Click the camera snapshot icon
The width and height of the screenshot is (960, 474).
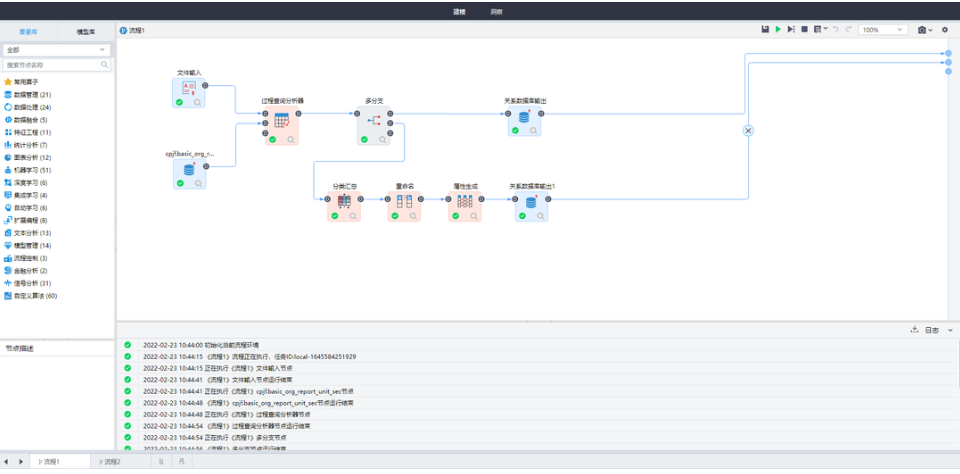922,30
